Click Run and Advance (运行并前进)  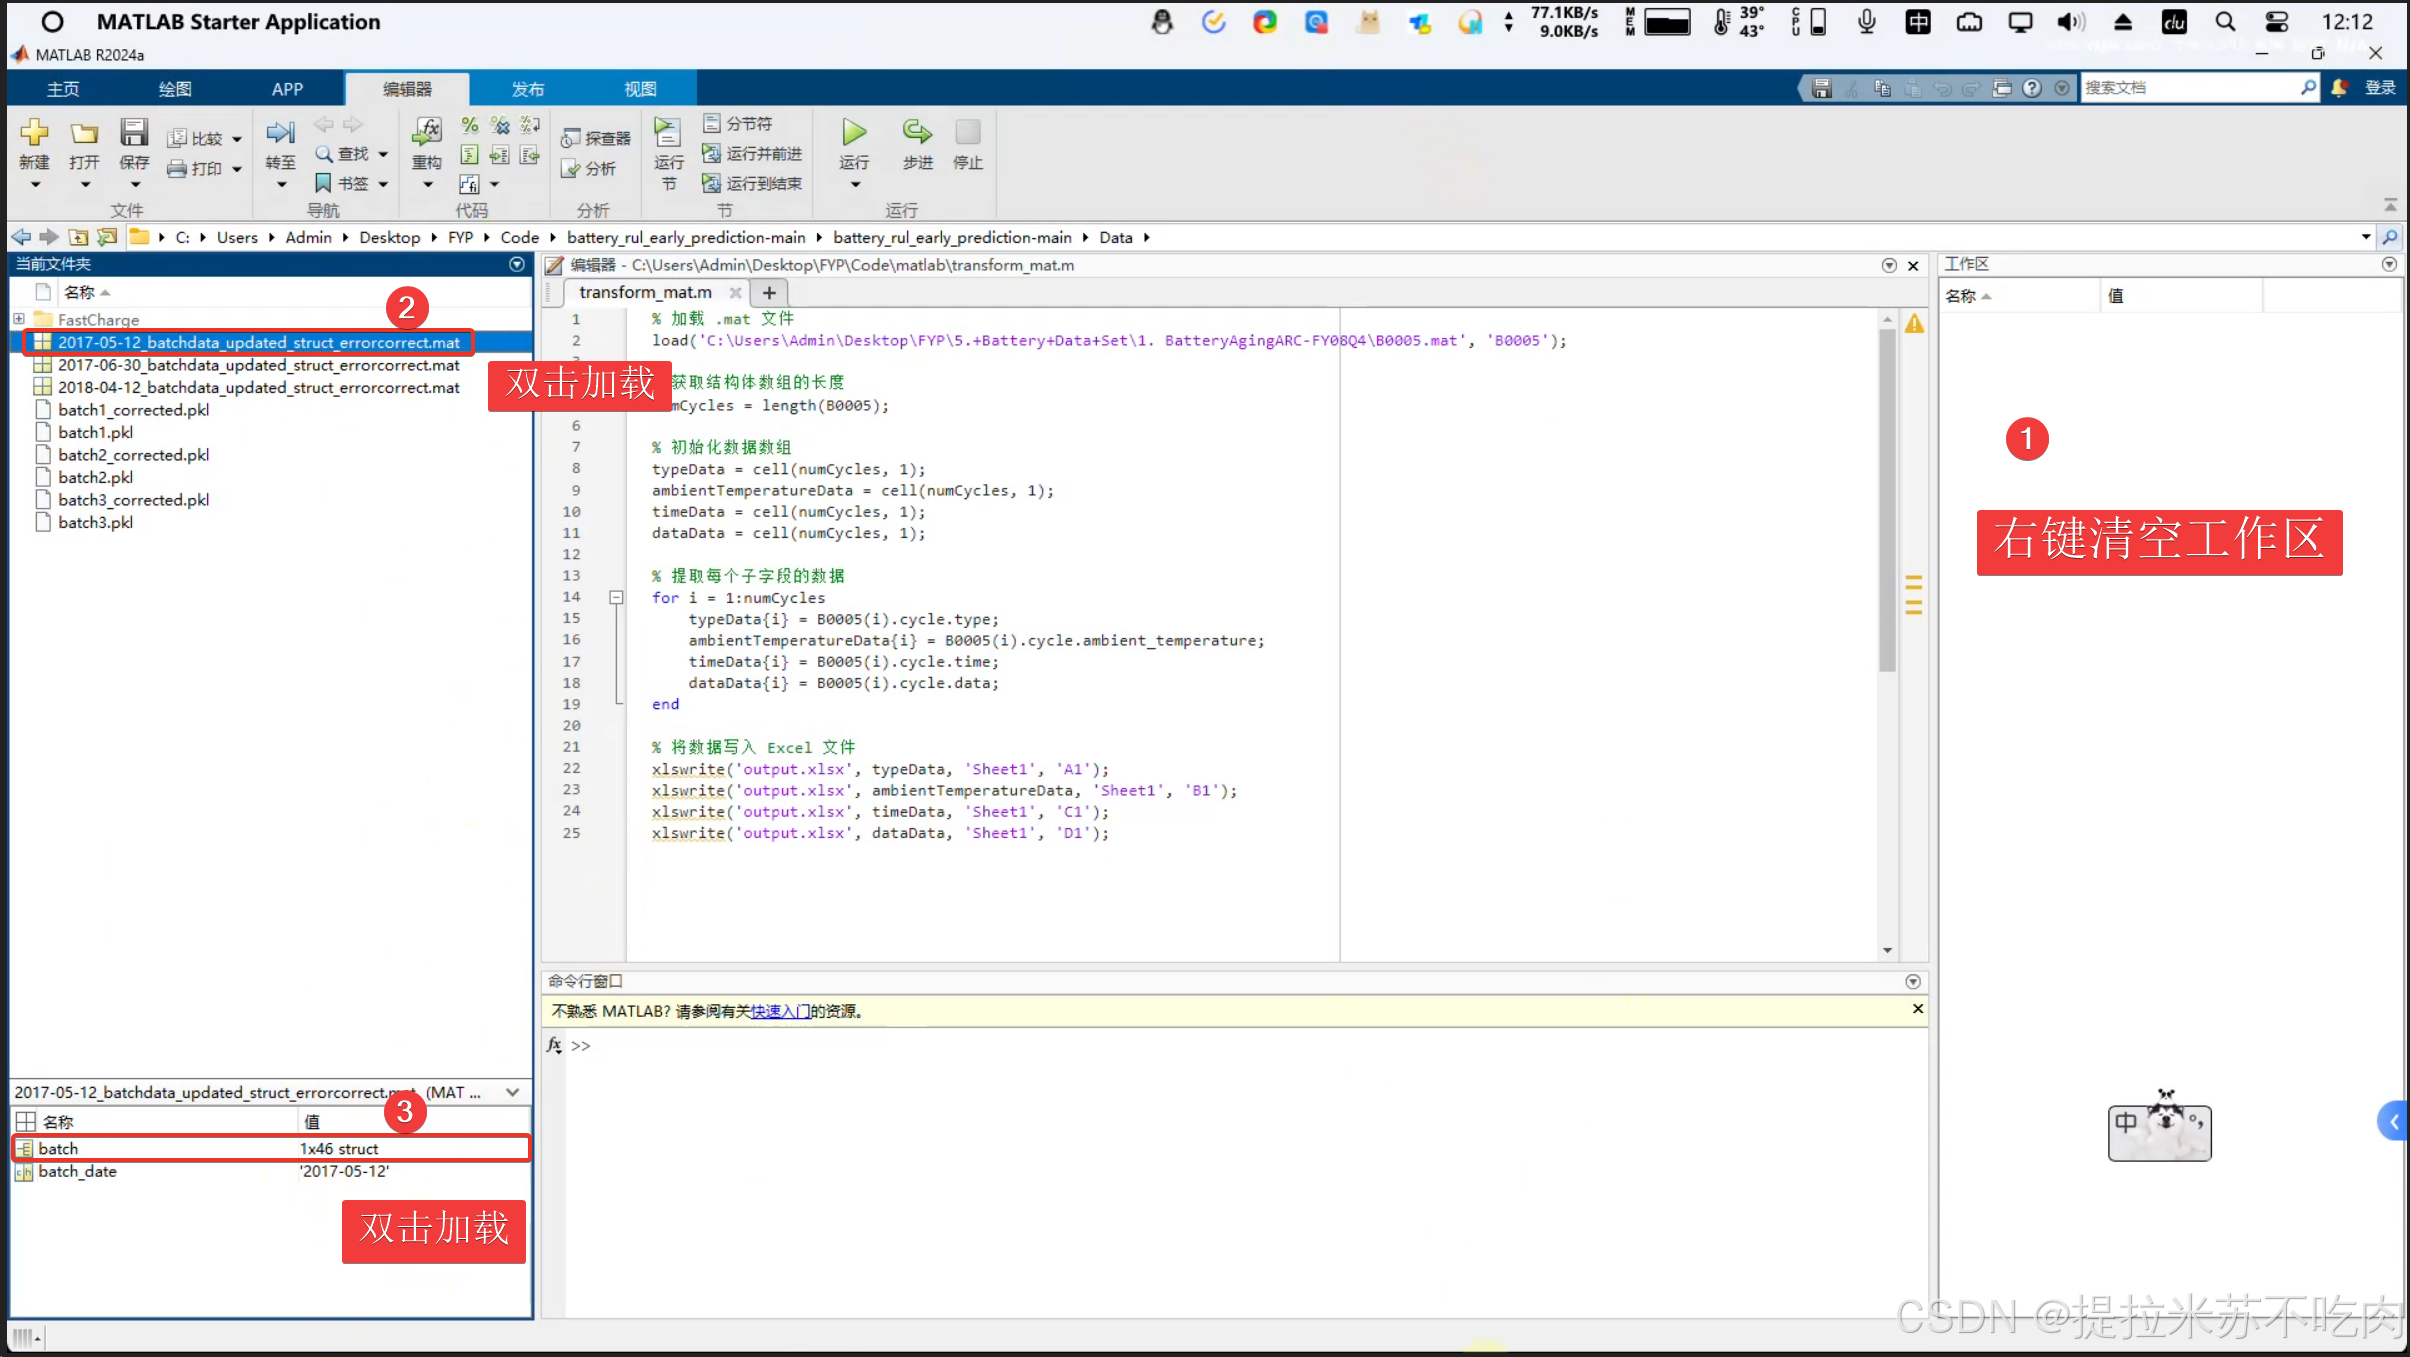[x=752, y=153]
